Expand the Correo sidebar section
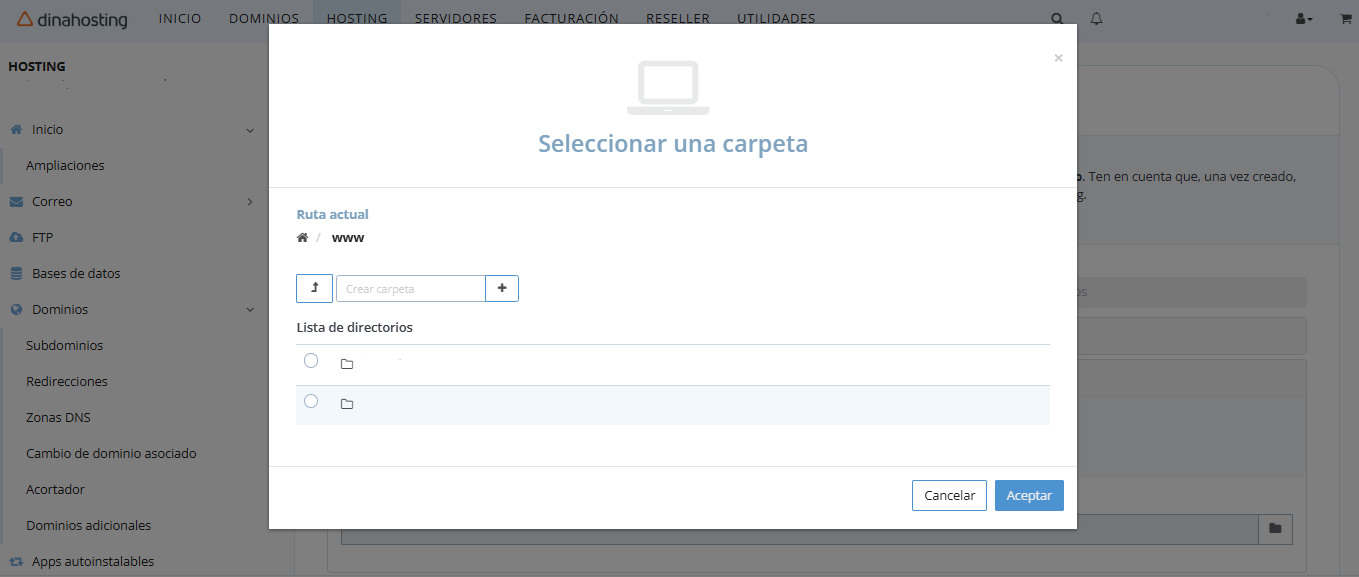The image size is (1359, 577). click(249, 201)
